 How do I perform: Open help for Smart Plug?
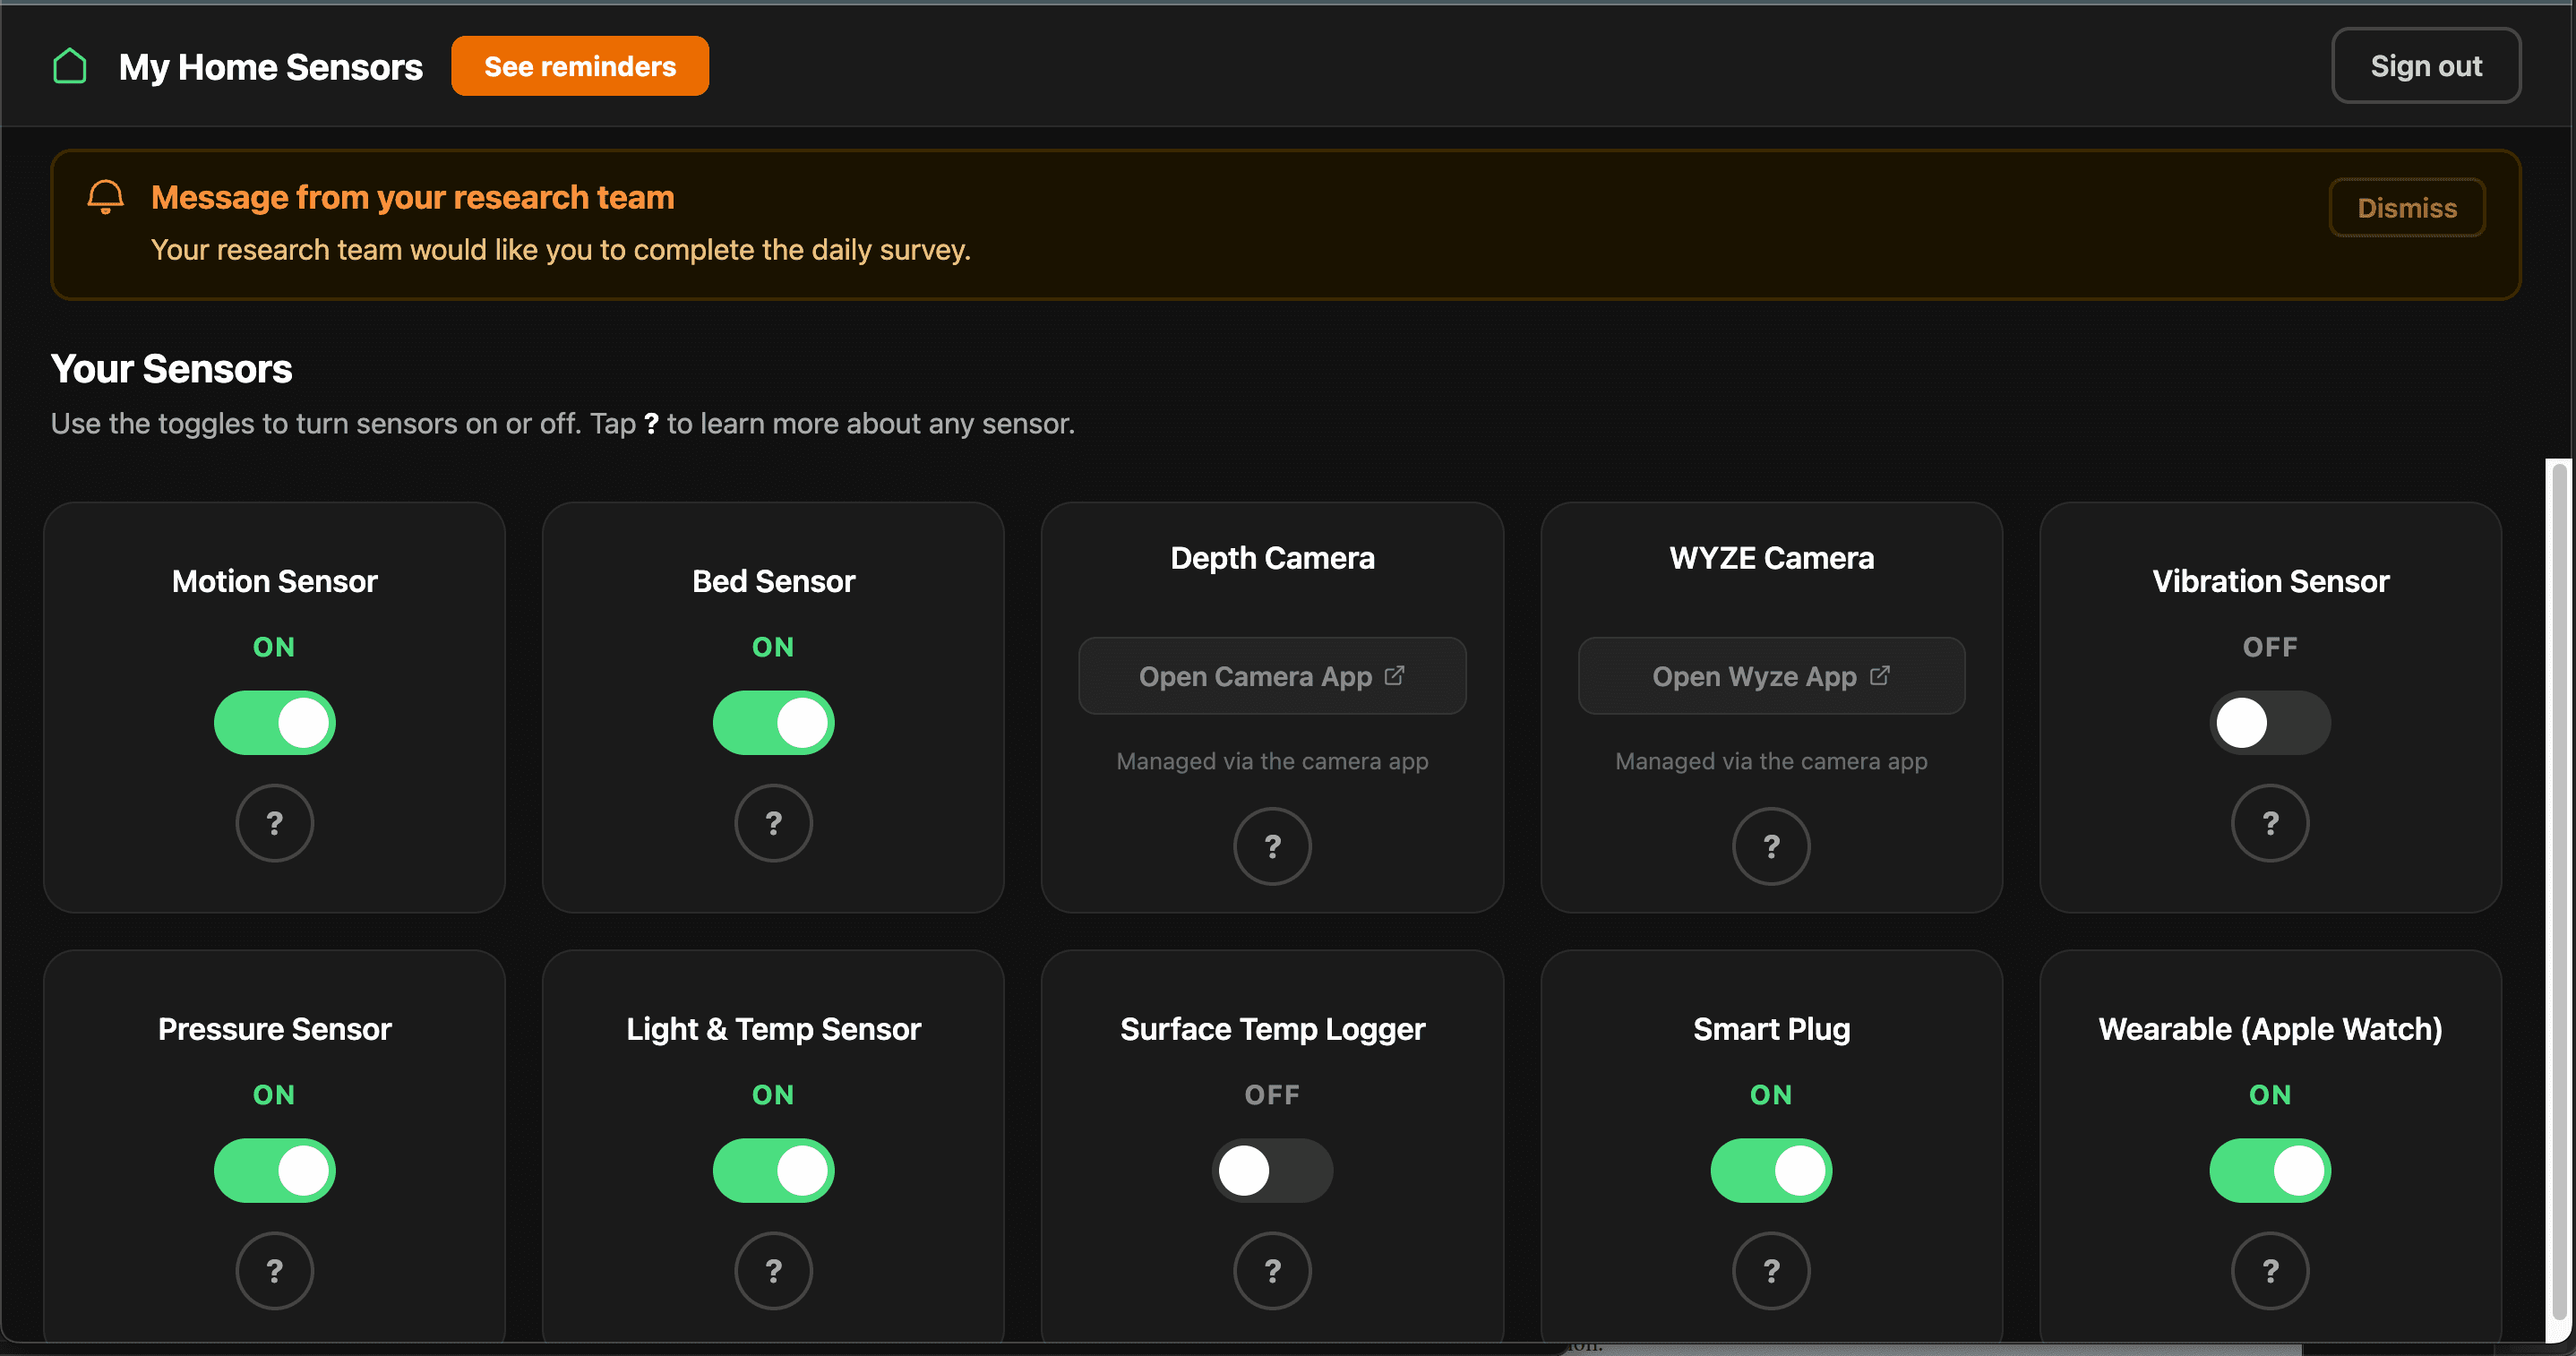pos(1771,1270)
